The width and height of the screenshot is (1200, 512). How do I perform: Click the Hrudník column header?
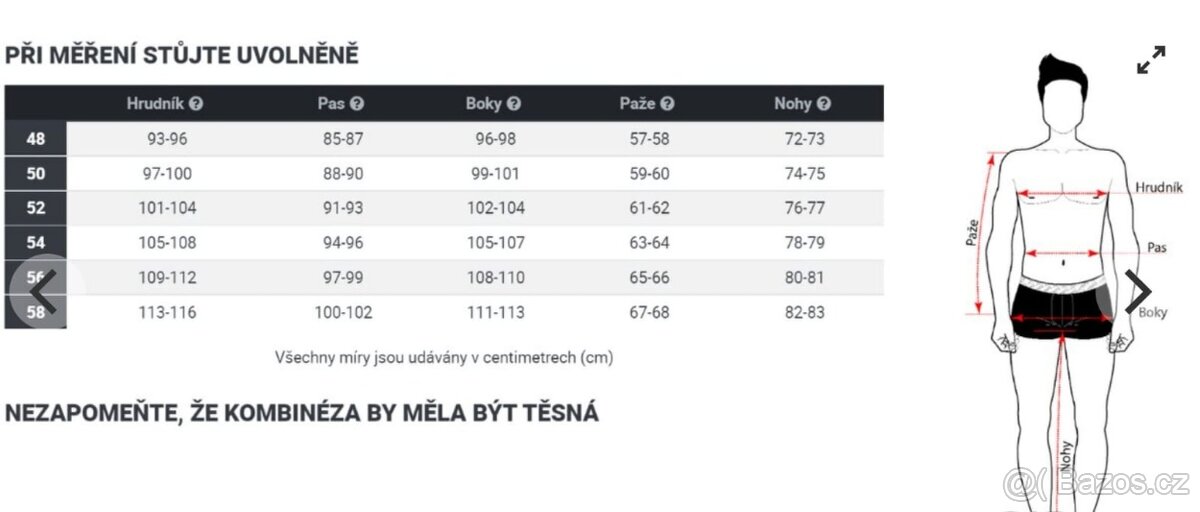click(155, 103)
